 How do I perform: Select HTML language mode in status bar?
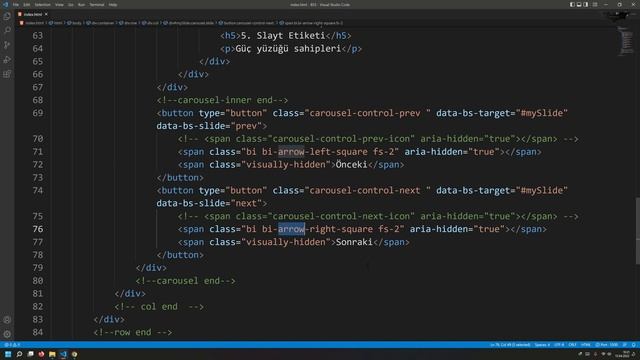(586, 345)
